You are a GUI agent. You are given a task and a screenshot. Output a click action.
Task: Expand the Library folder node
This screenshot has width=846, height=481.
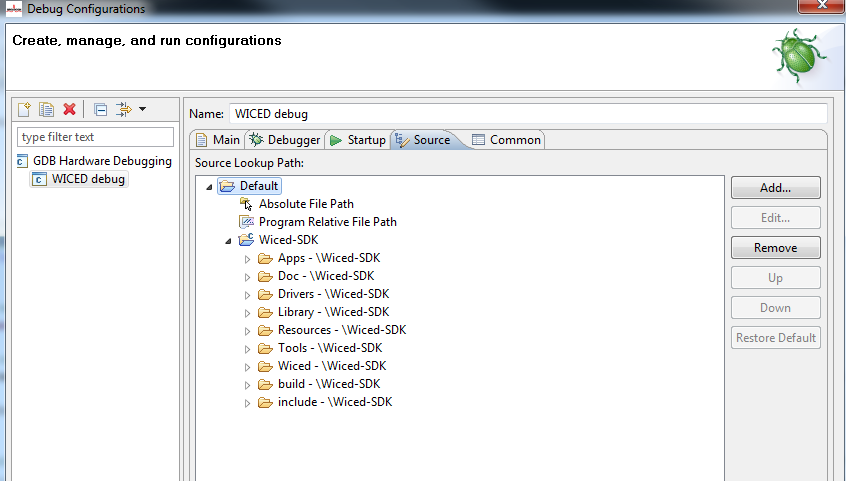tap(247, 313)
